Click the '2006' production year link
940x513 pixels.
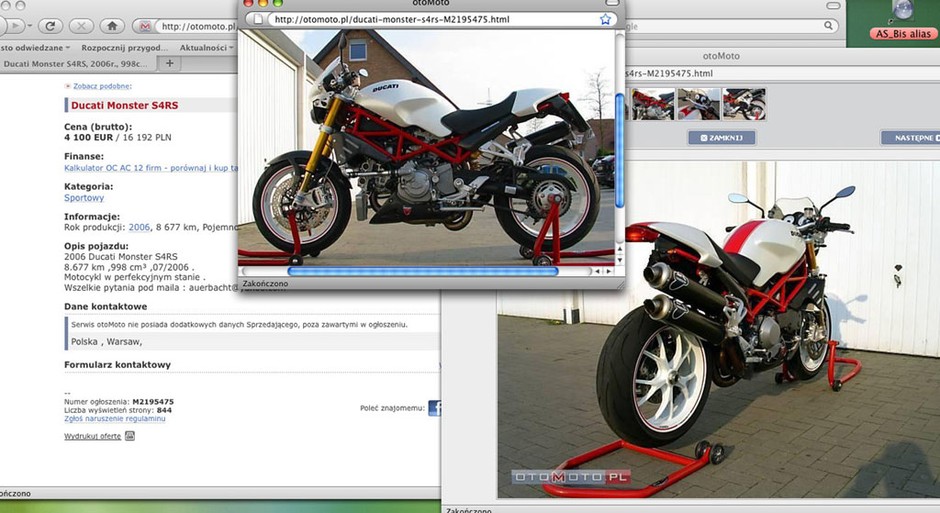(x=139, y=228)
